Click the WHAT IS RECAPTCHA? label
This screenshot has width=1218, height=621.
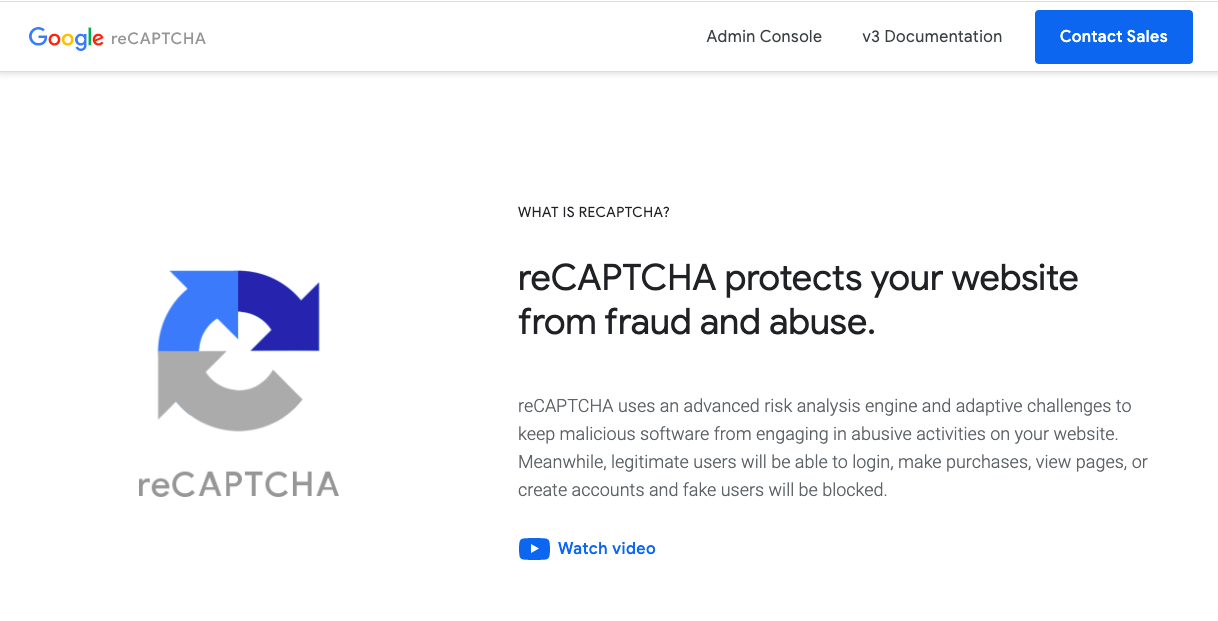(594, 212)
